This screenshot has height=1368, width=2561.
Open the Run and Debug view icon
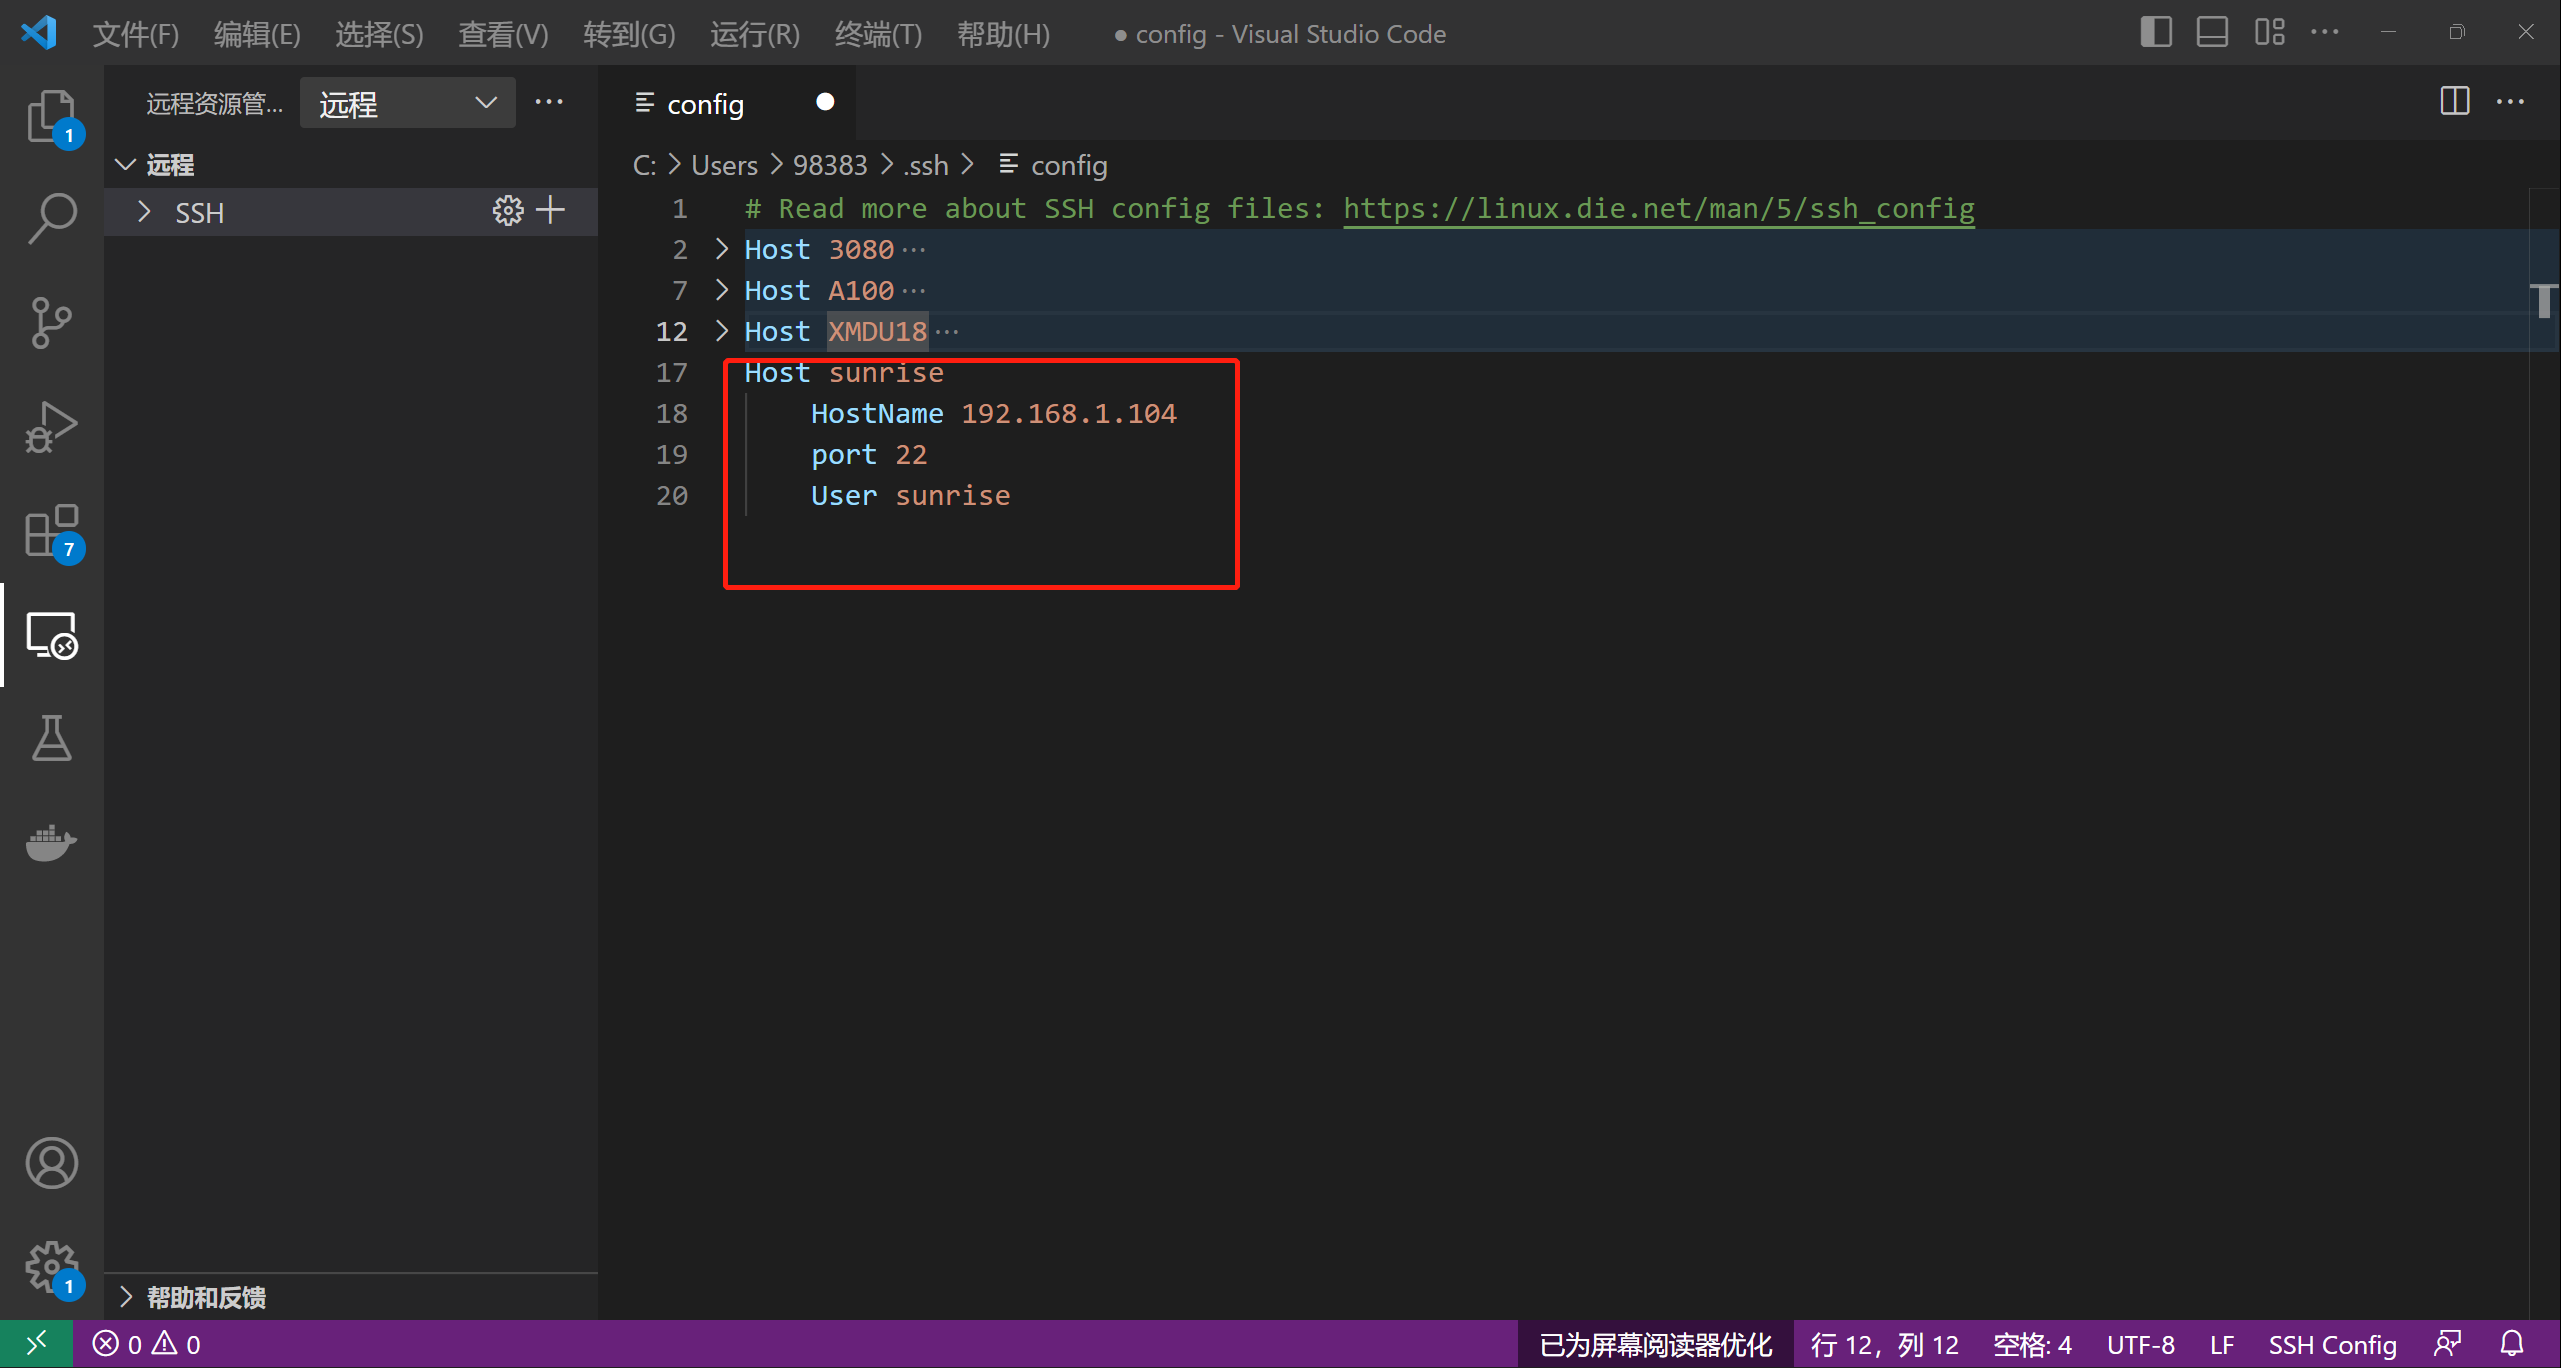tap(51, 426)
